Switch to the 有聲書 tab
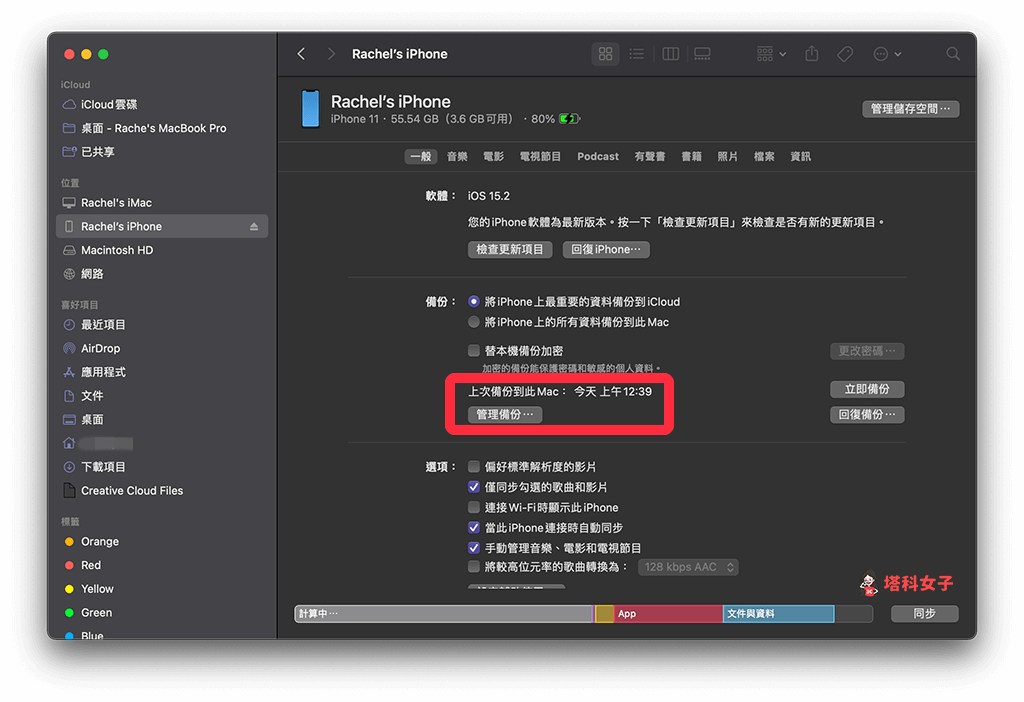This screenshot has width=1024, height=702. click(650, 157)
